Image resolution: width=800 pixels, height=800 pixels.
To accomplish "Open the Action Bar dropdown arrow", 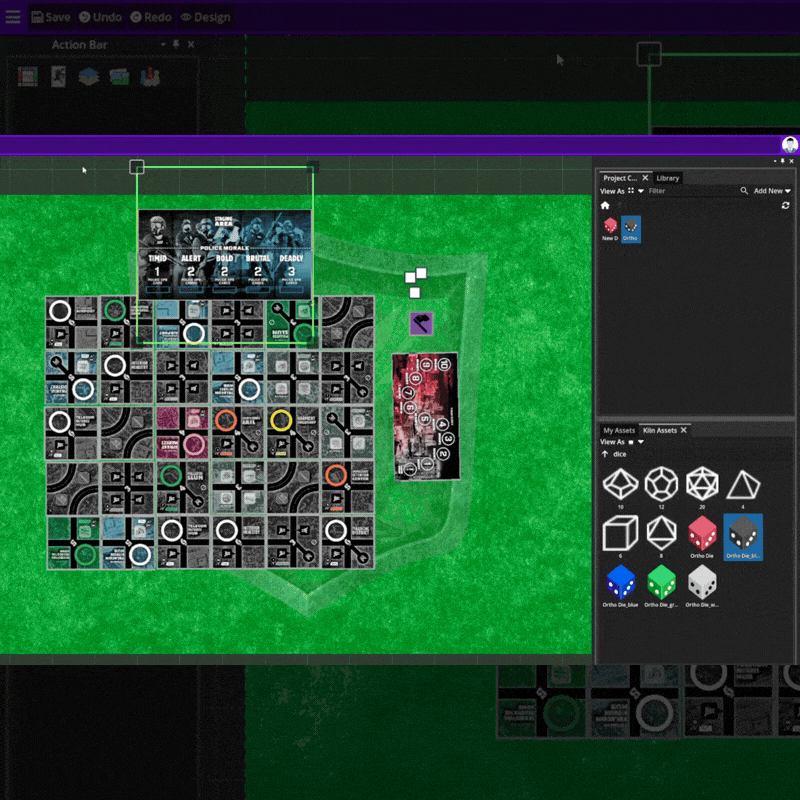I will tap(163, 45).
